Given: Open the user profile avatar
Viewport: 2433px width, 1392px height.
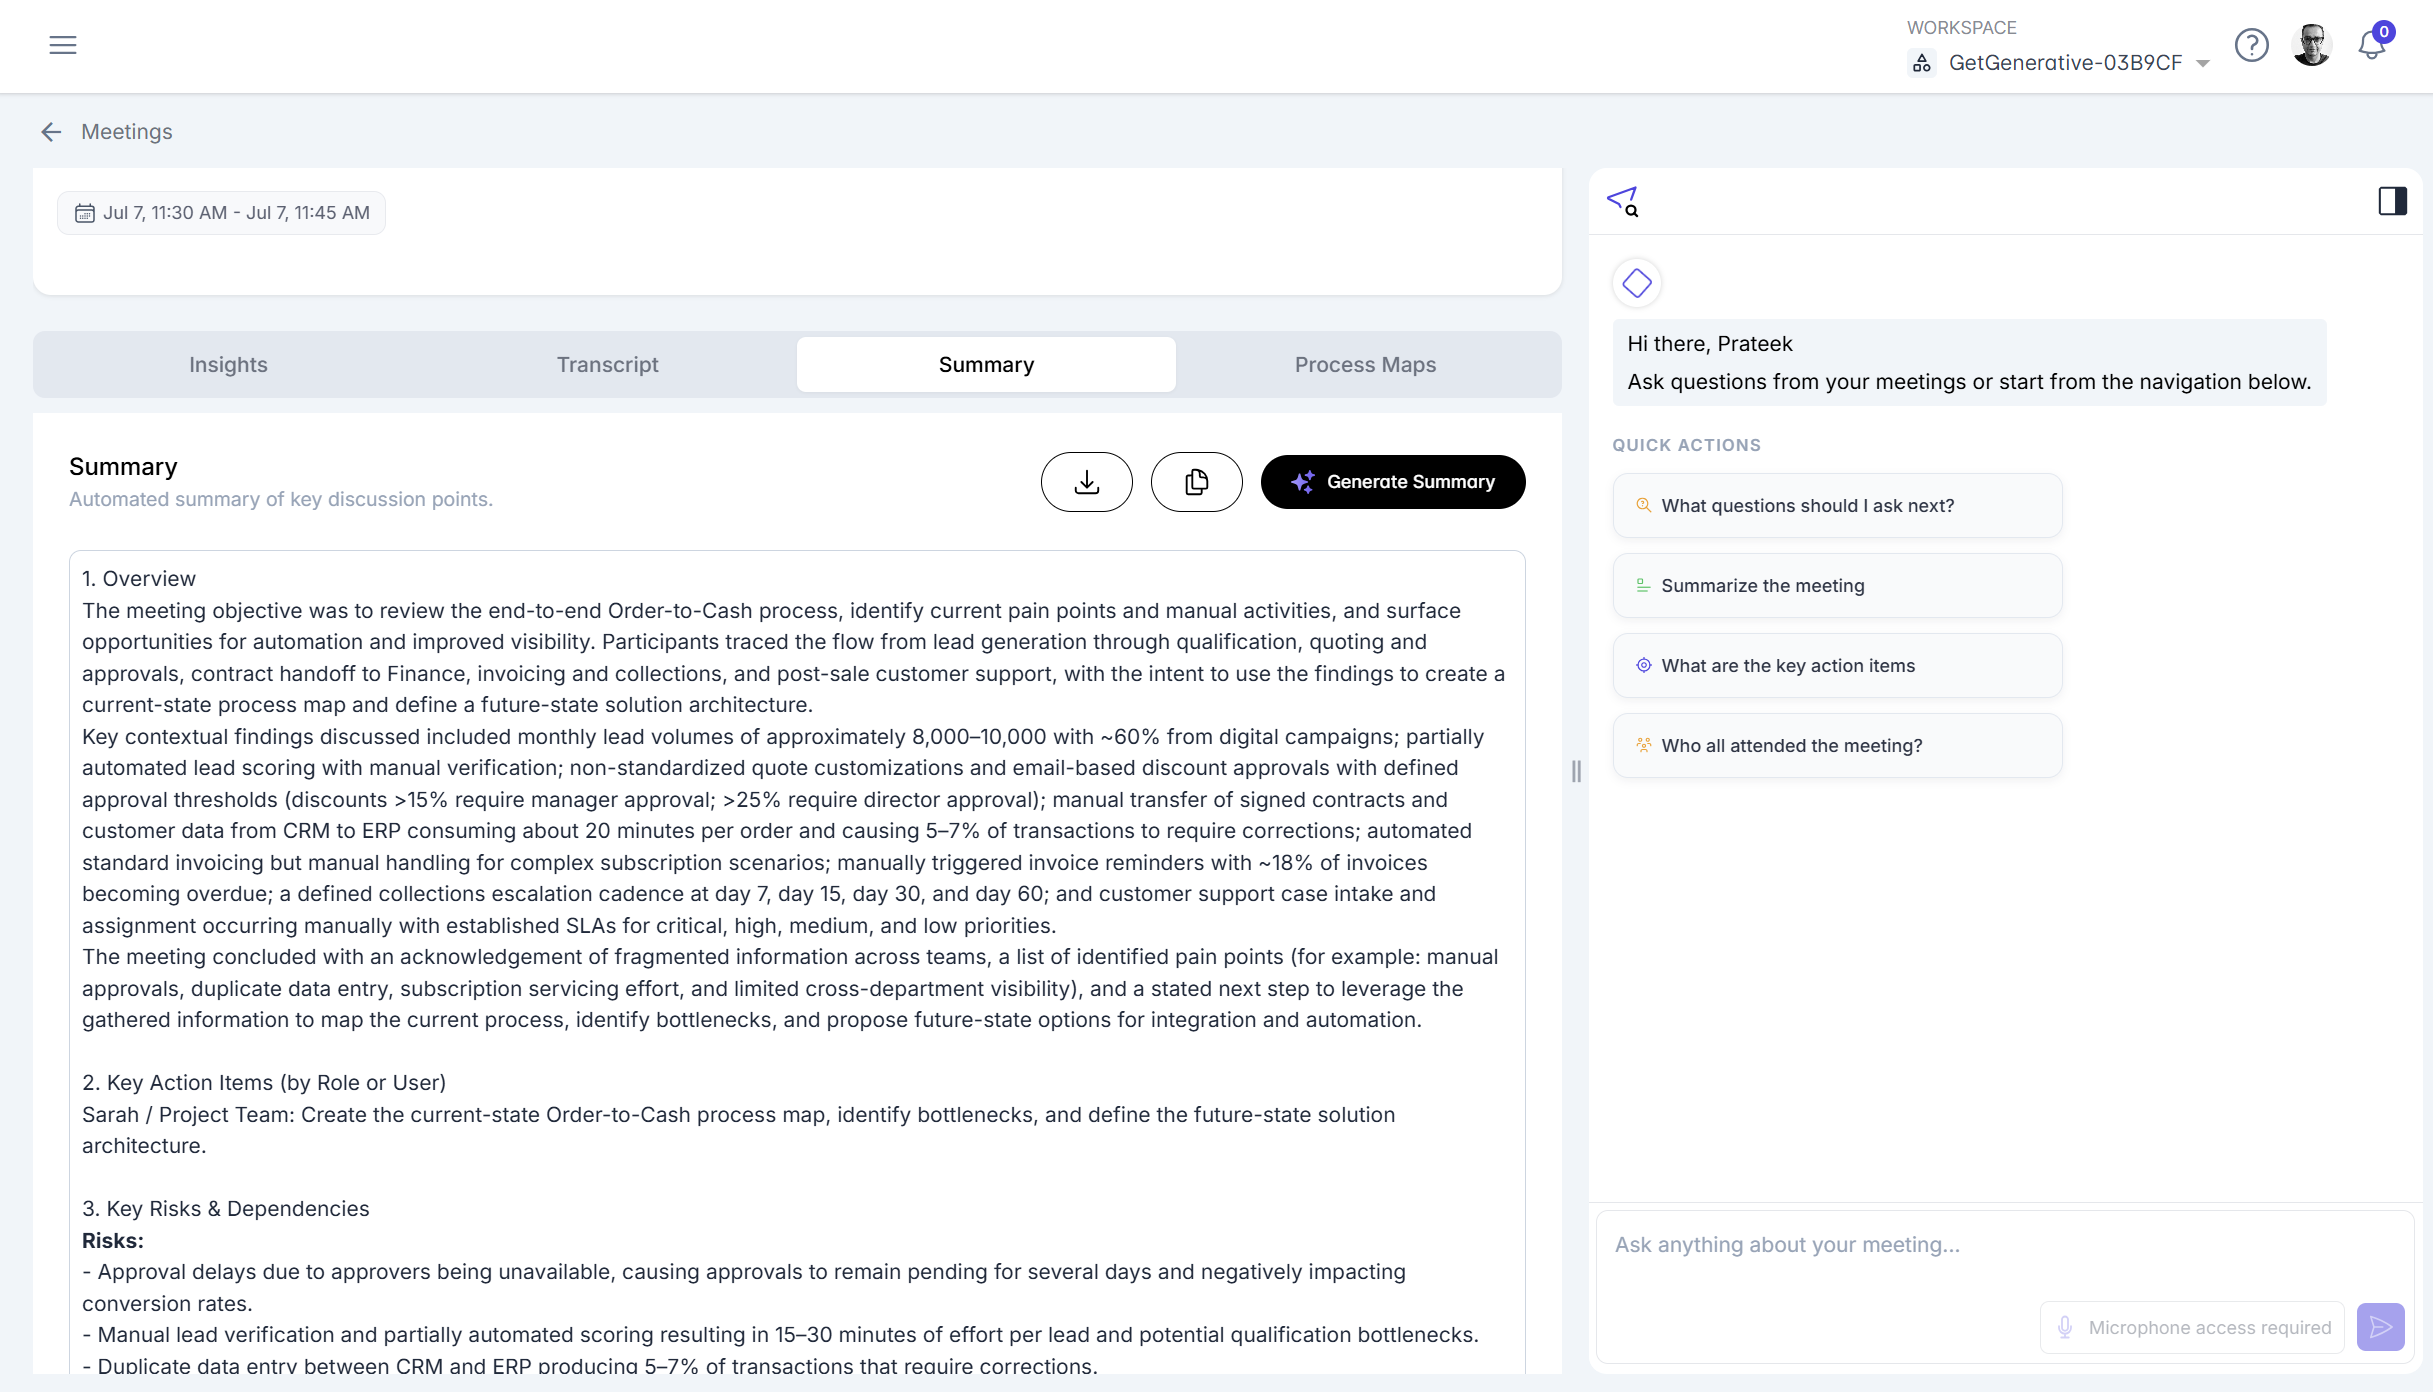Looking at the screenshot, I should 2311,45.
